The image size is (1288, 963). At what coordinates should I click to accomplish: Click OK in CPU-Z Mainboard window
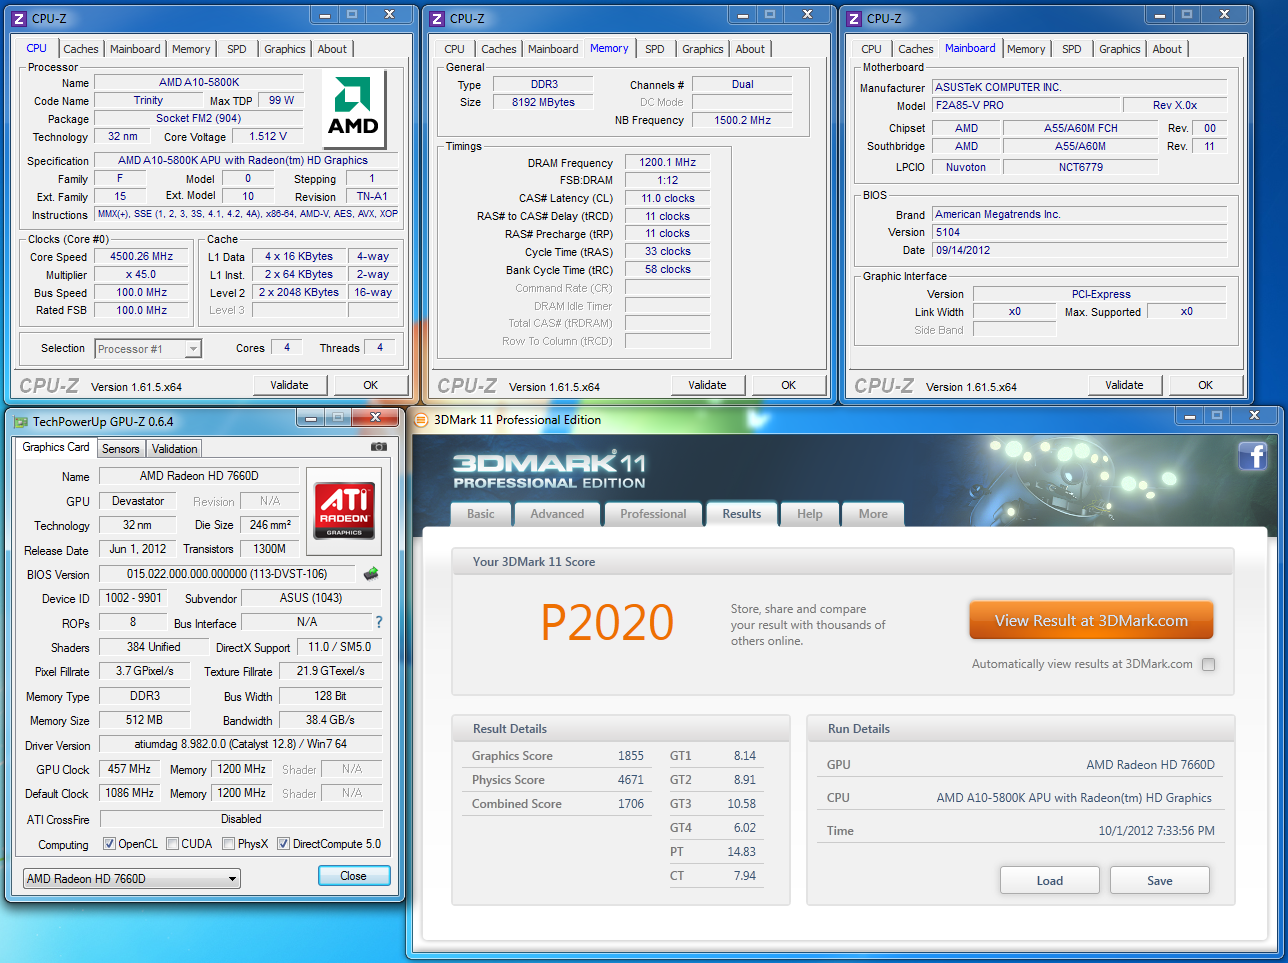1206,385
